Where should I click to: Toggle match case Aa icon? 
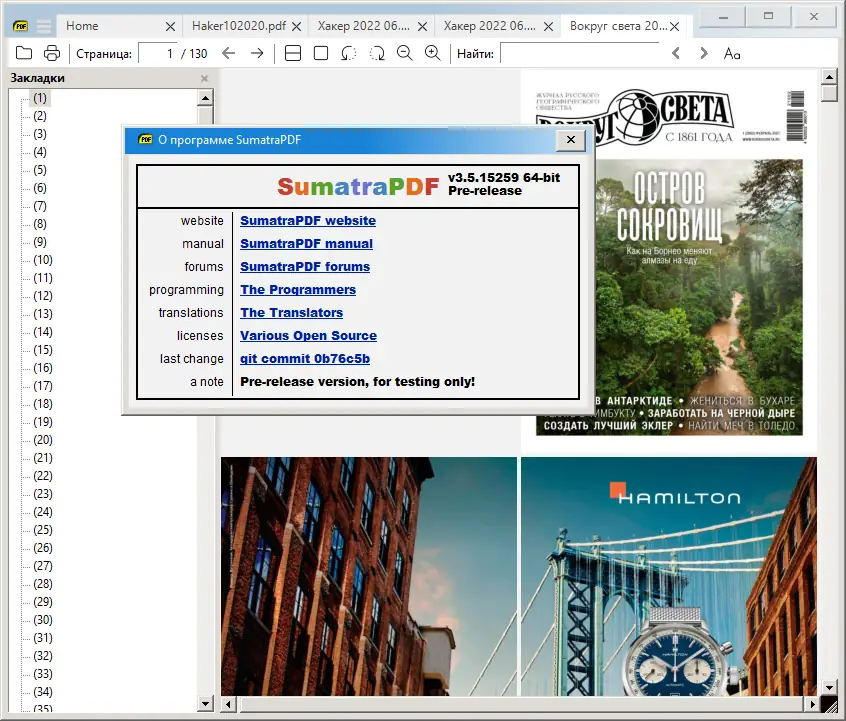tap(732, 53)
